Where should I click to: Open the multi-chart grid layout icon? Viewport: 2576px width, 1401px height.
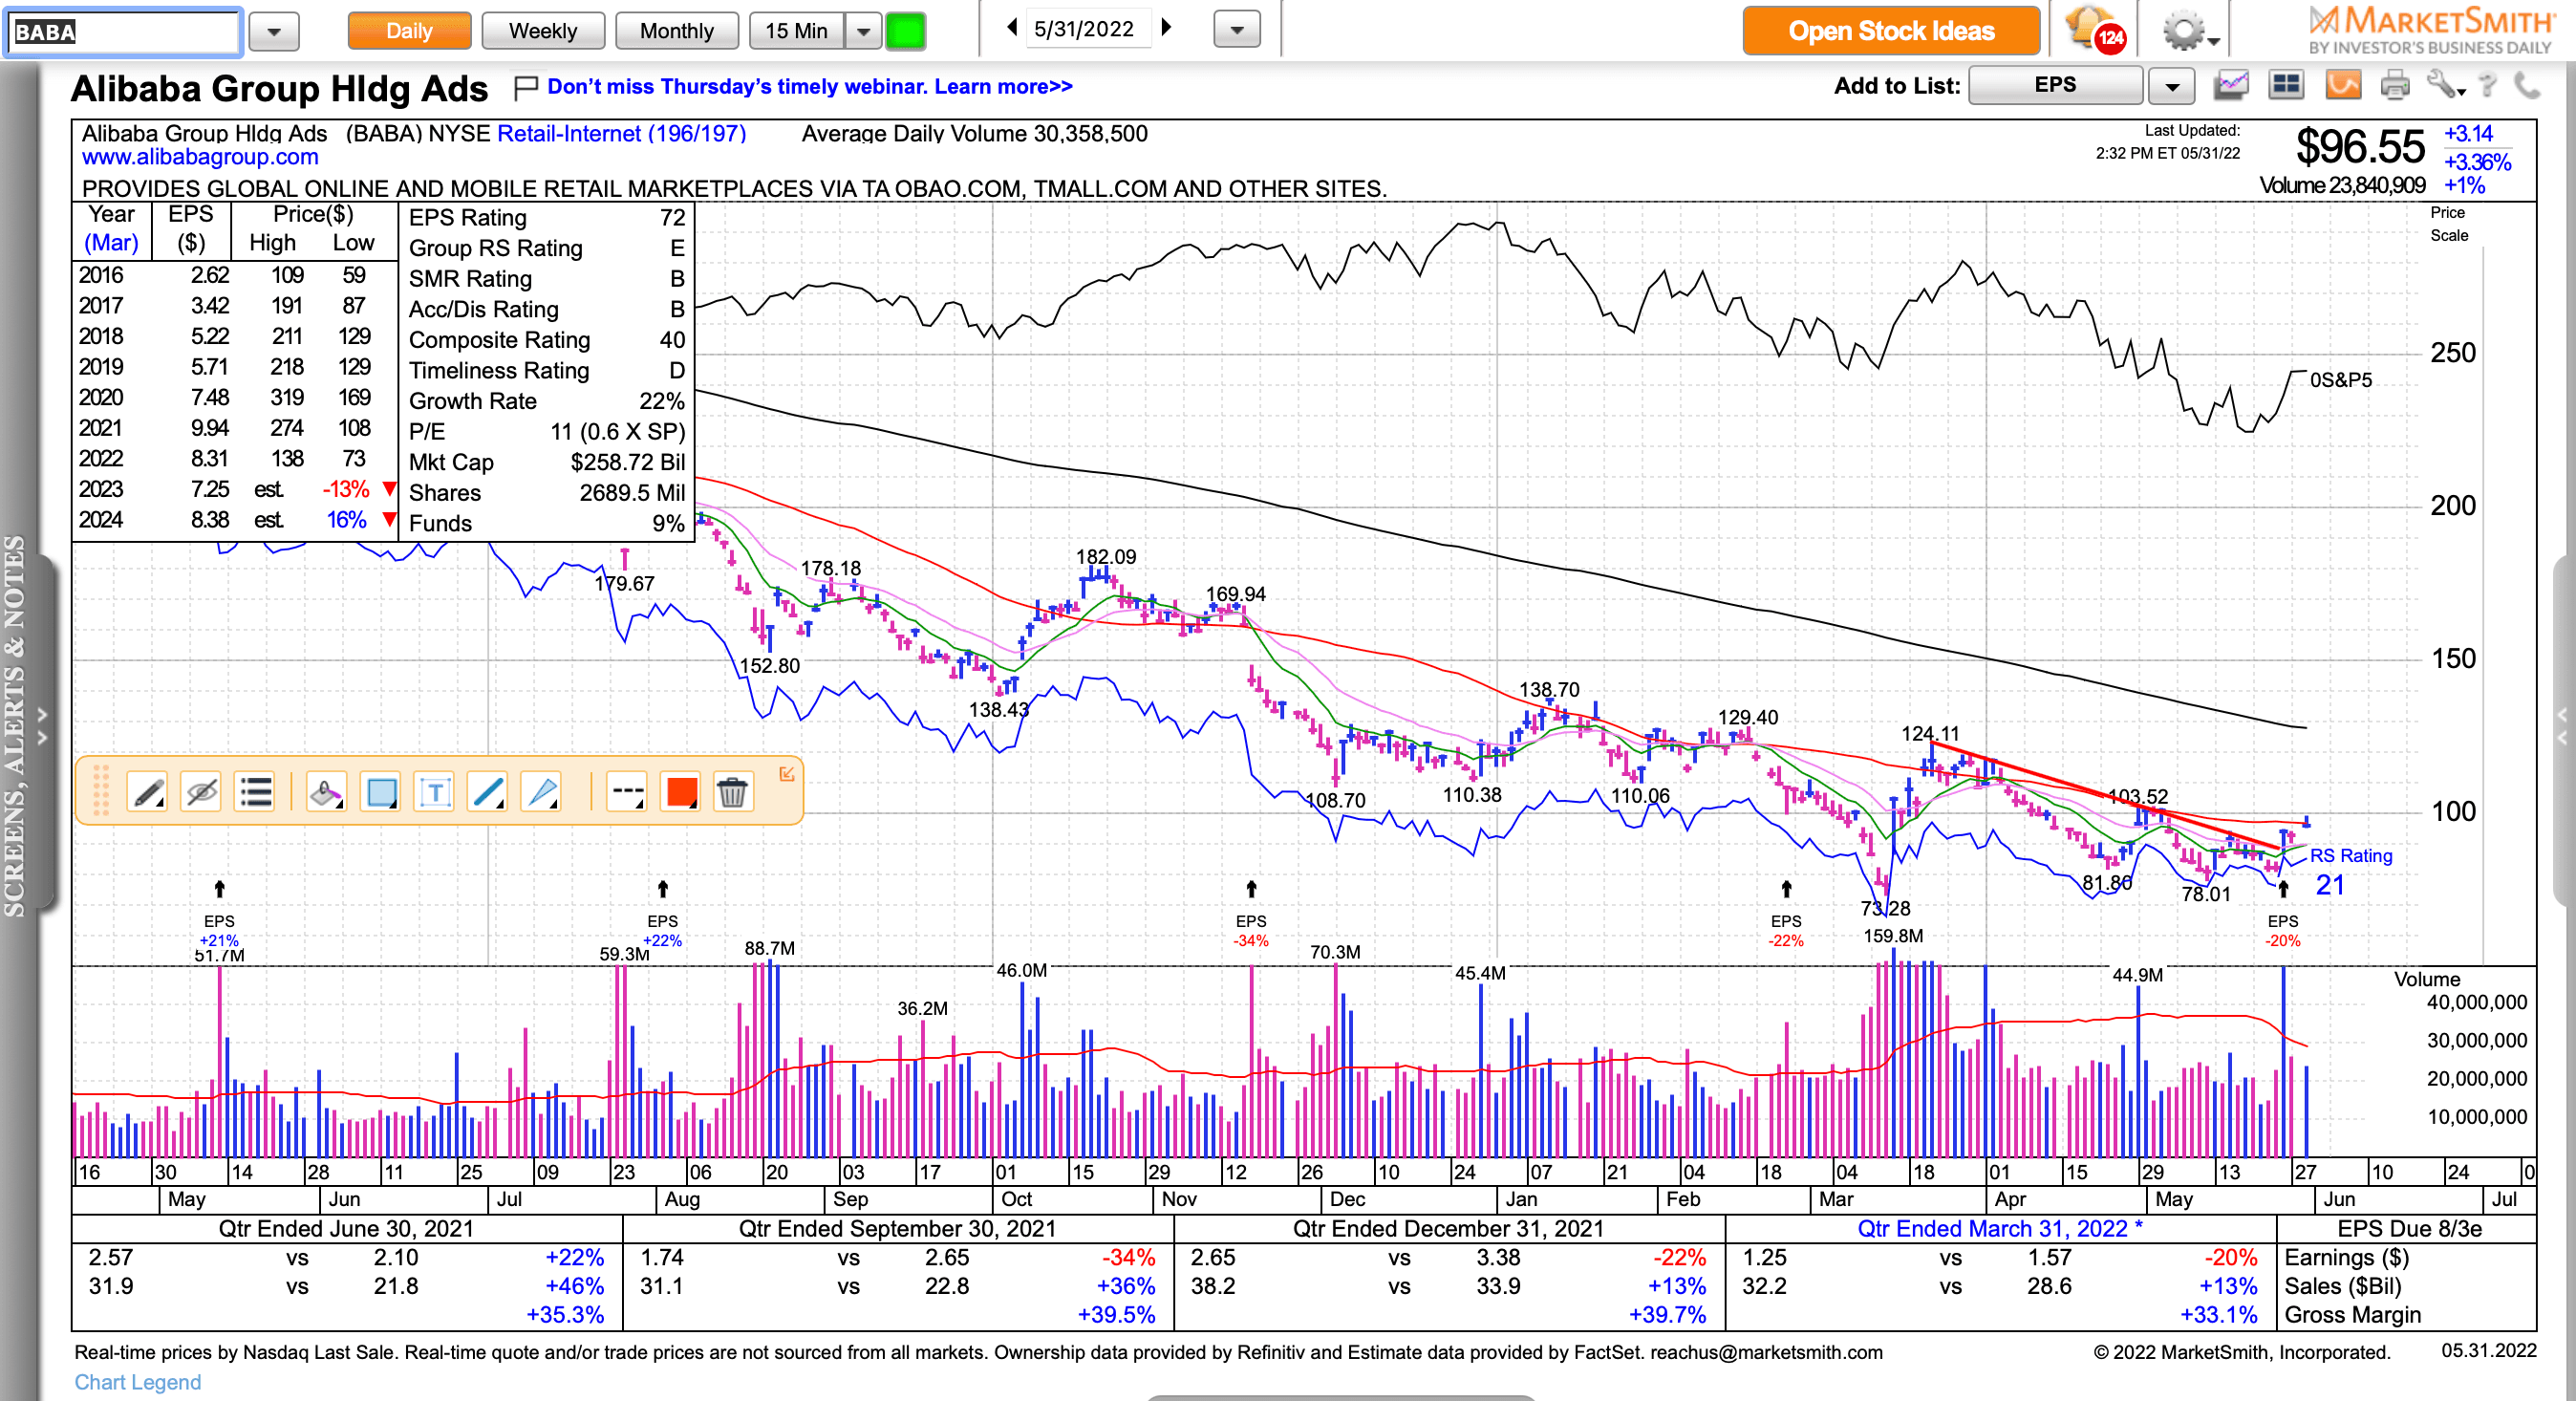(x=2286, y=86)
